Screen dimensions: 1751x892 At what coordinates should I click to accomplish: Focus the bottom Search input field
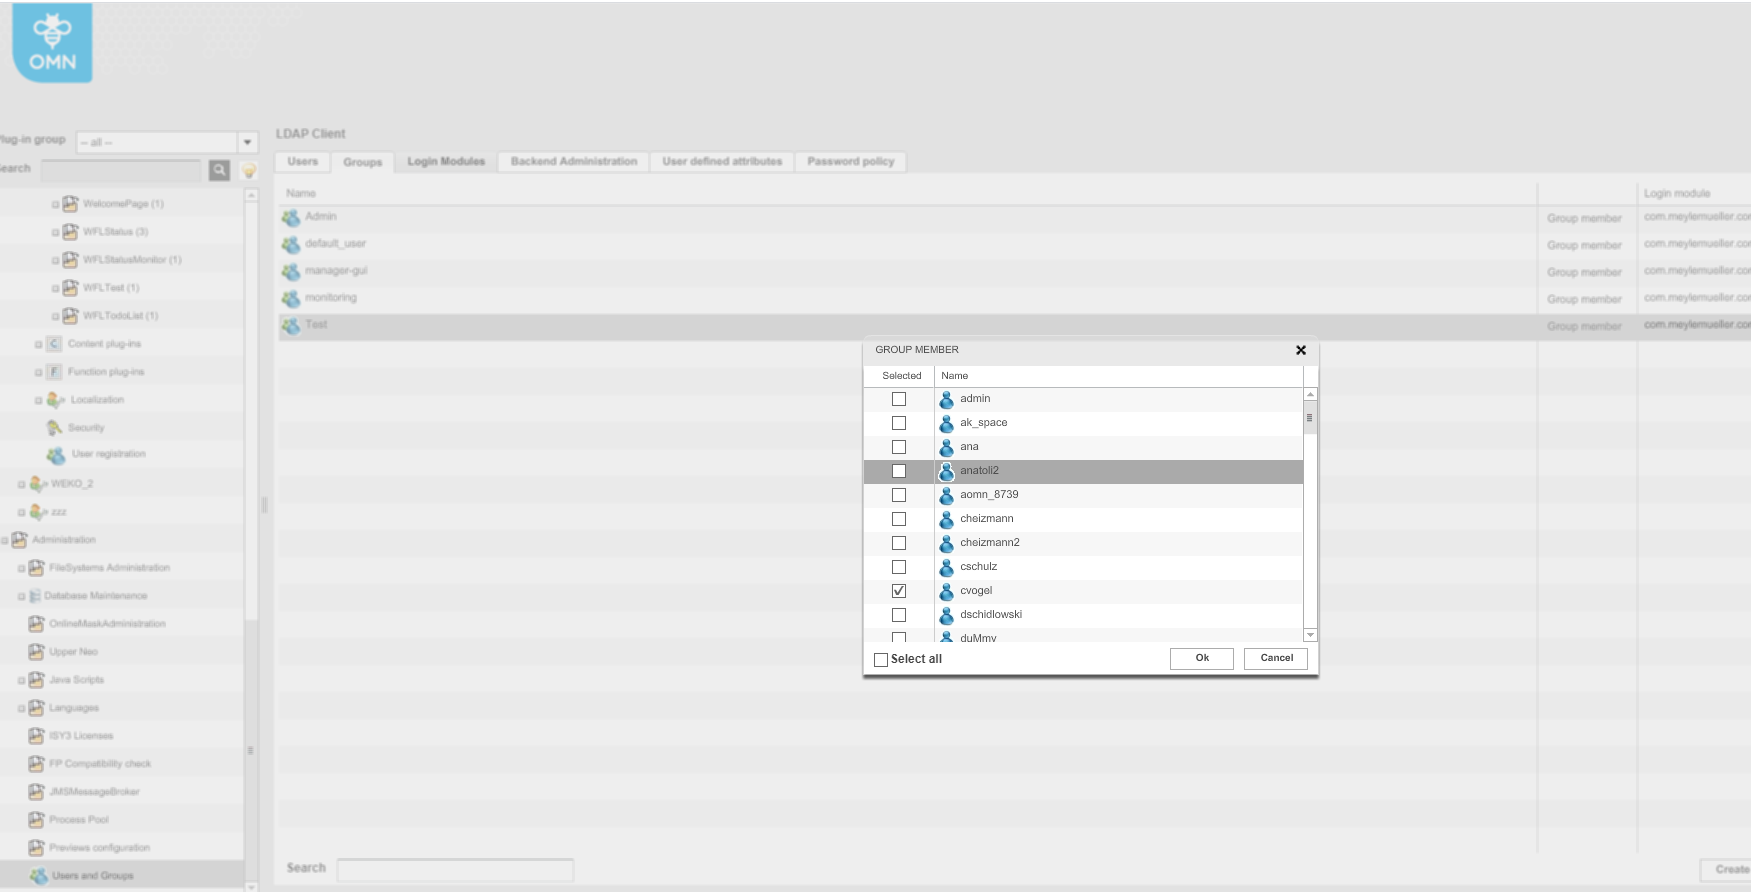[455, 870]
